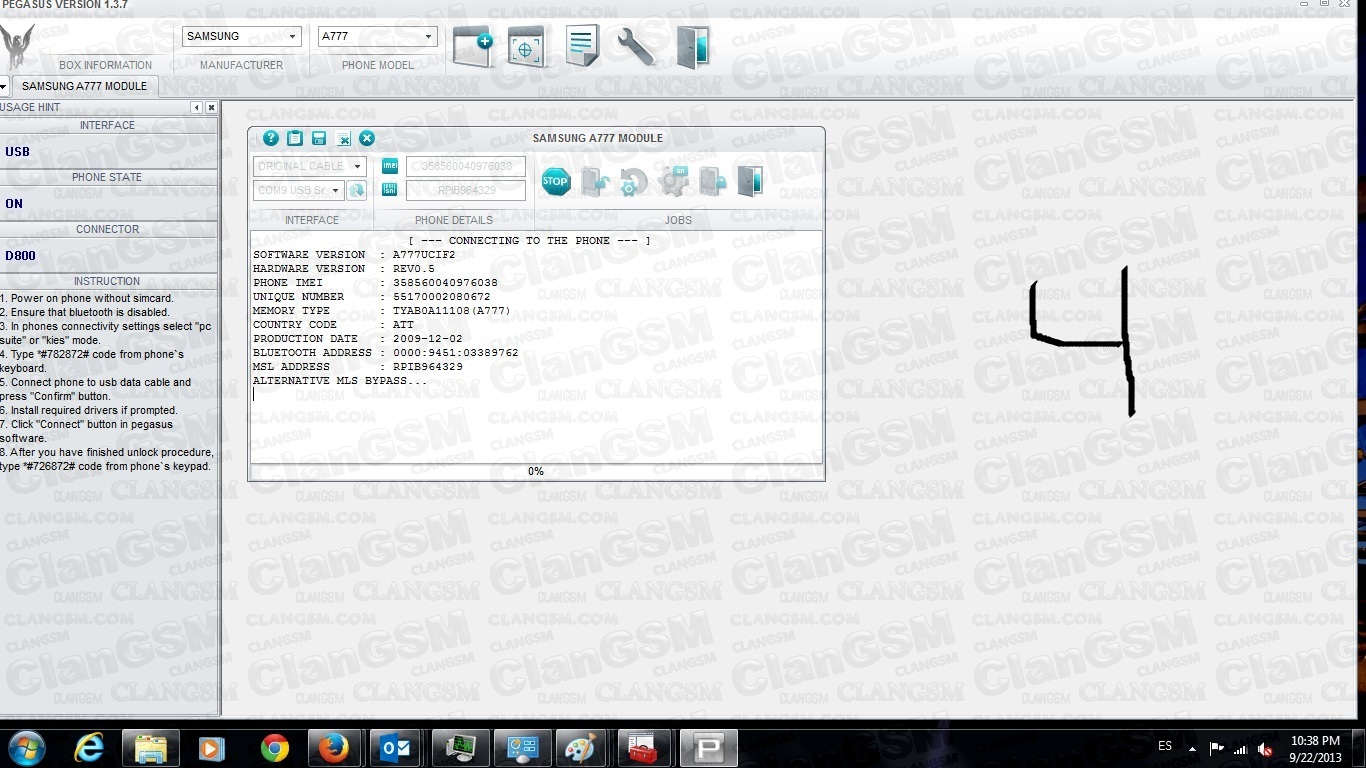Clear the log with the delete-sheet icon
The height and width of the screenshot is (768, 1366).
click(x=343, y=139)
